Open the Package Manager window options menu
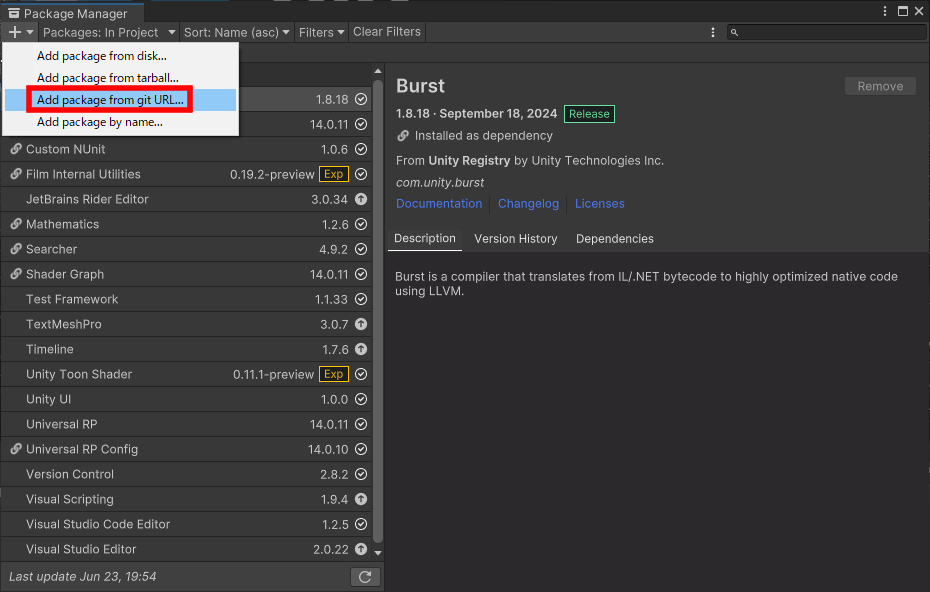 (884, 11)
